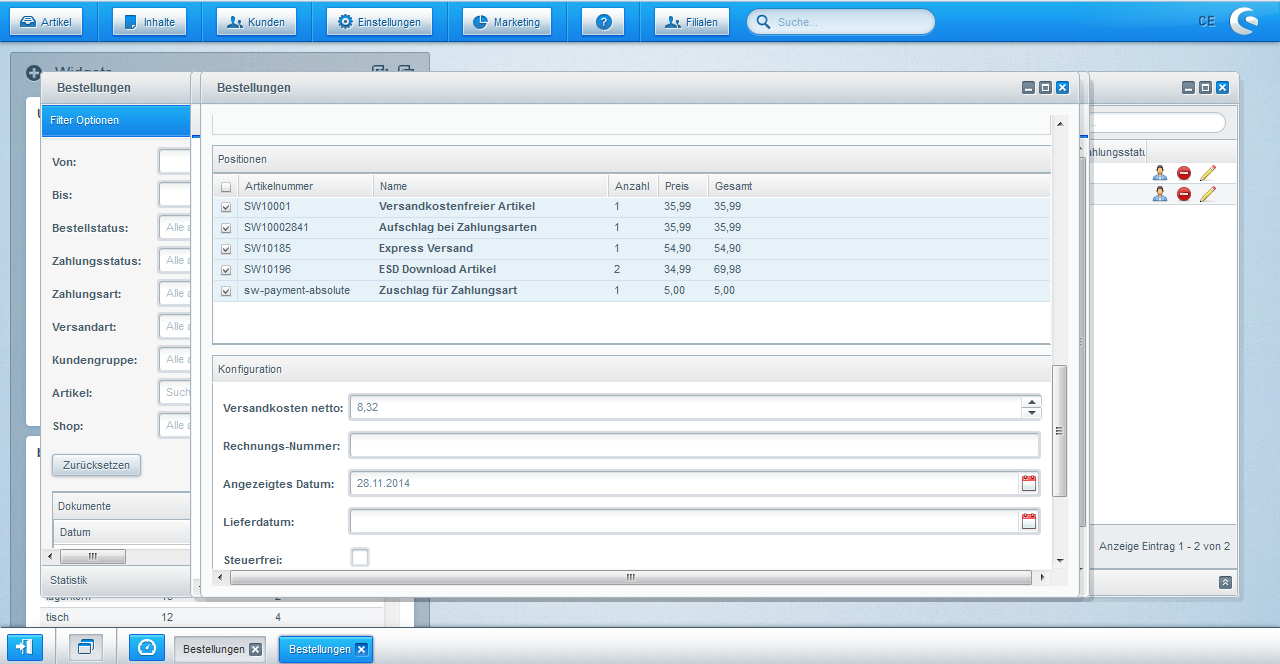Image resolution: width=1280 pixels, height=664 pixels.
Task: Click pencil edit icon in second order row
Action: [x=1208, y=194]
